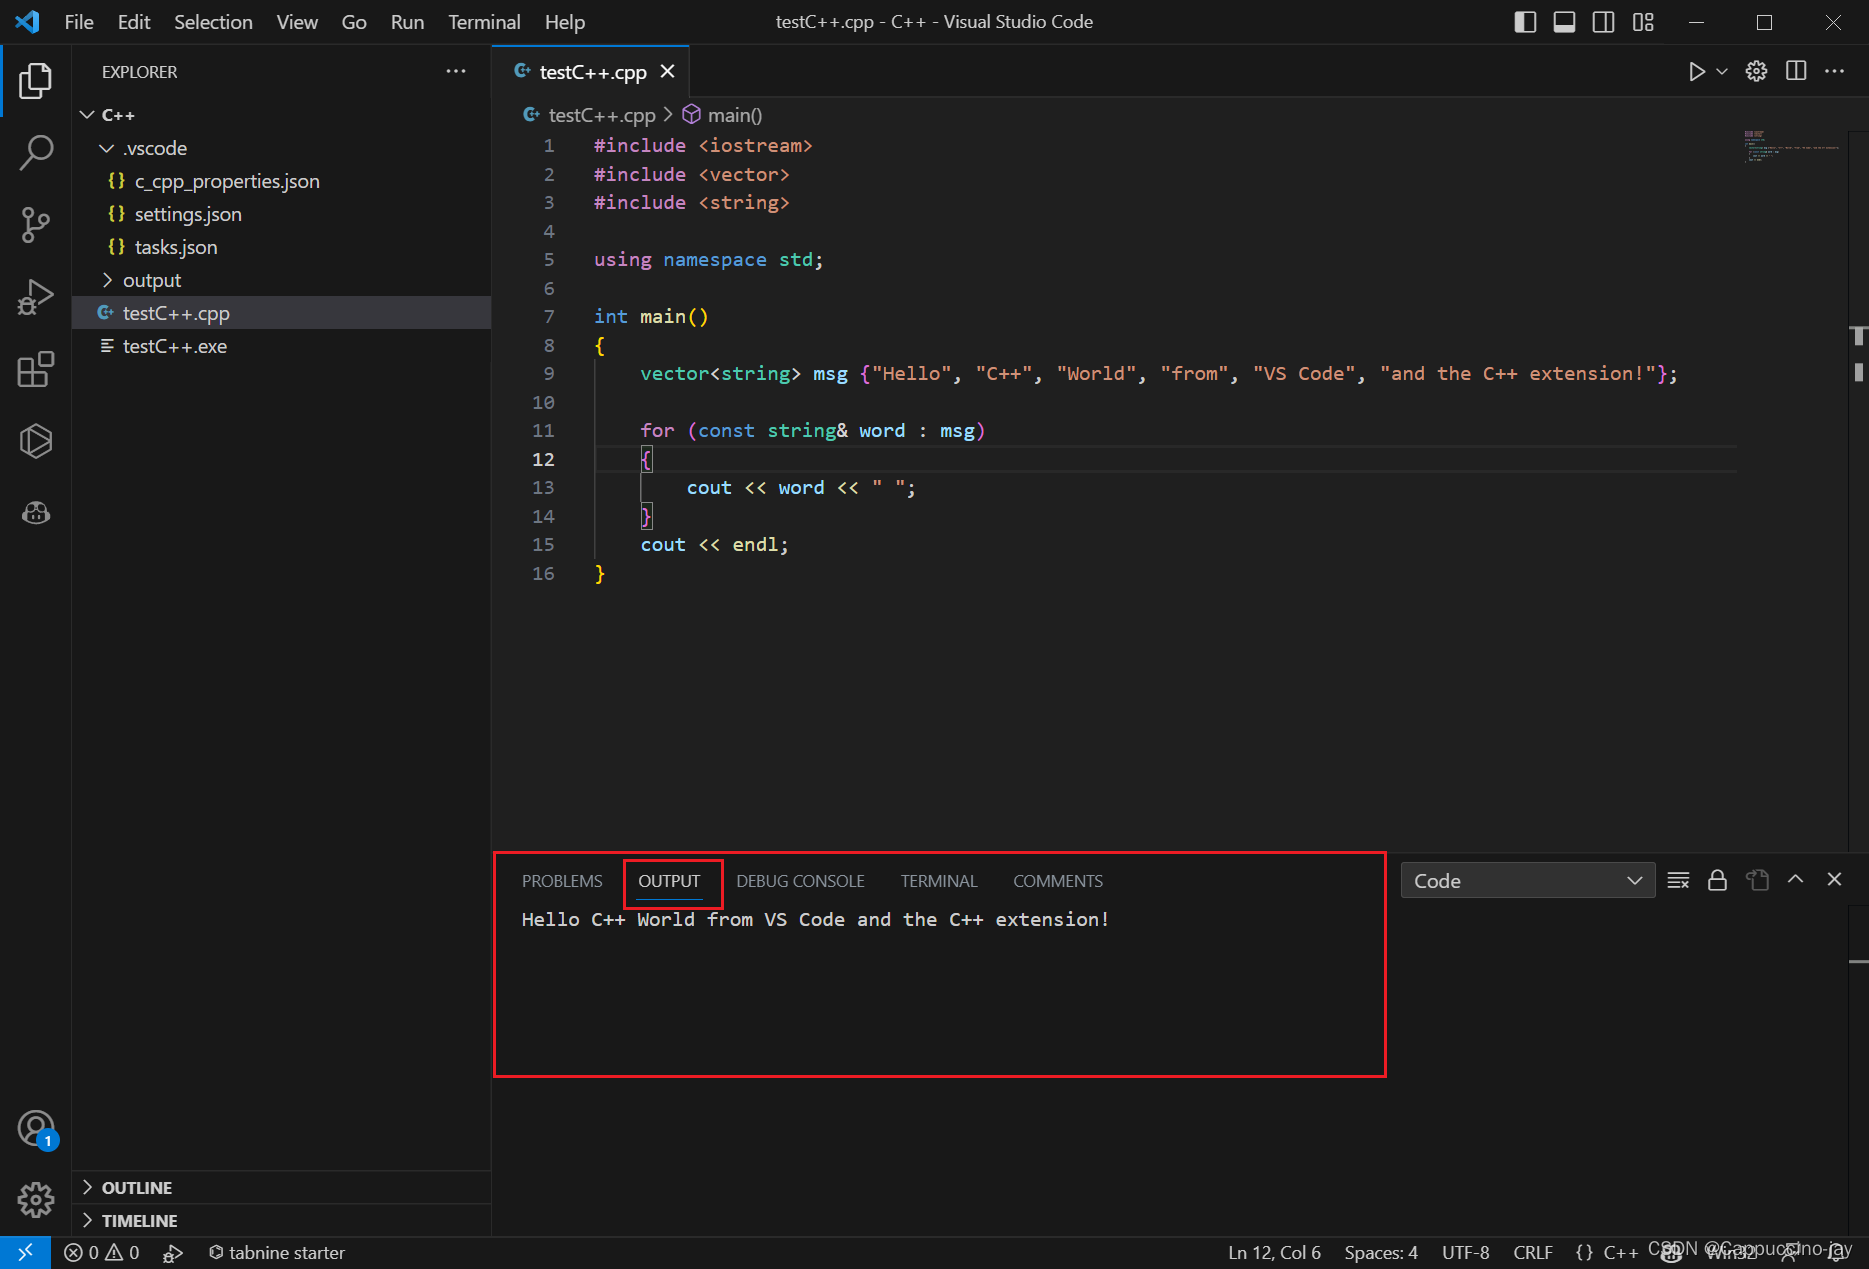Switch to the PROBLEMS panel tab
Screen dimensions: 1869x1269
coord(562,881)
